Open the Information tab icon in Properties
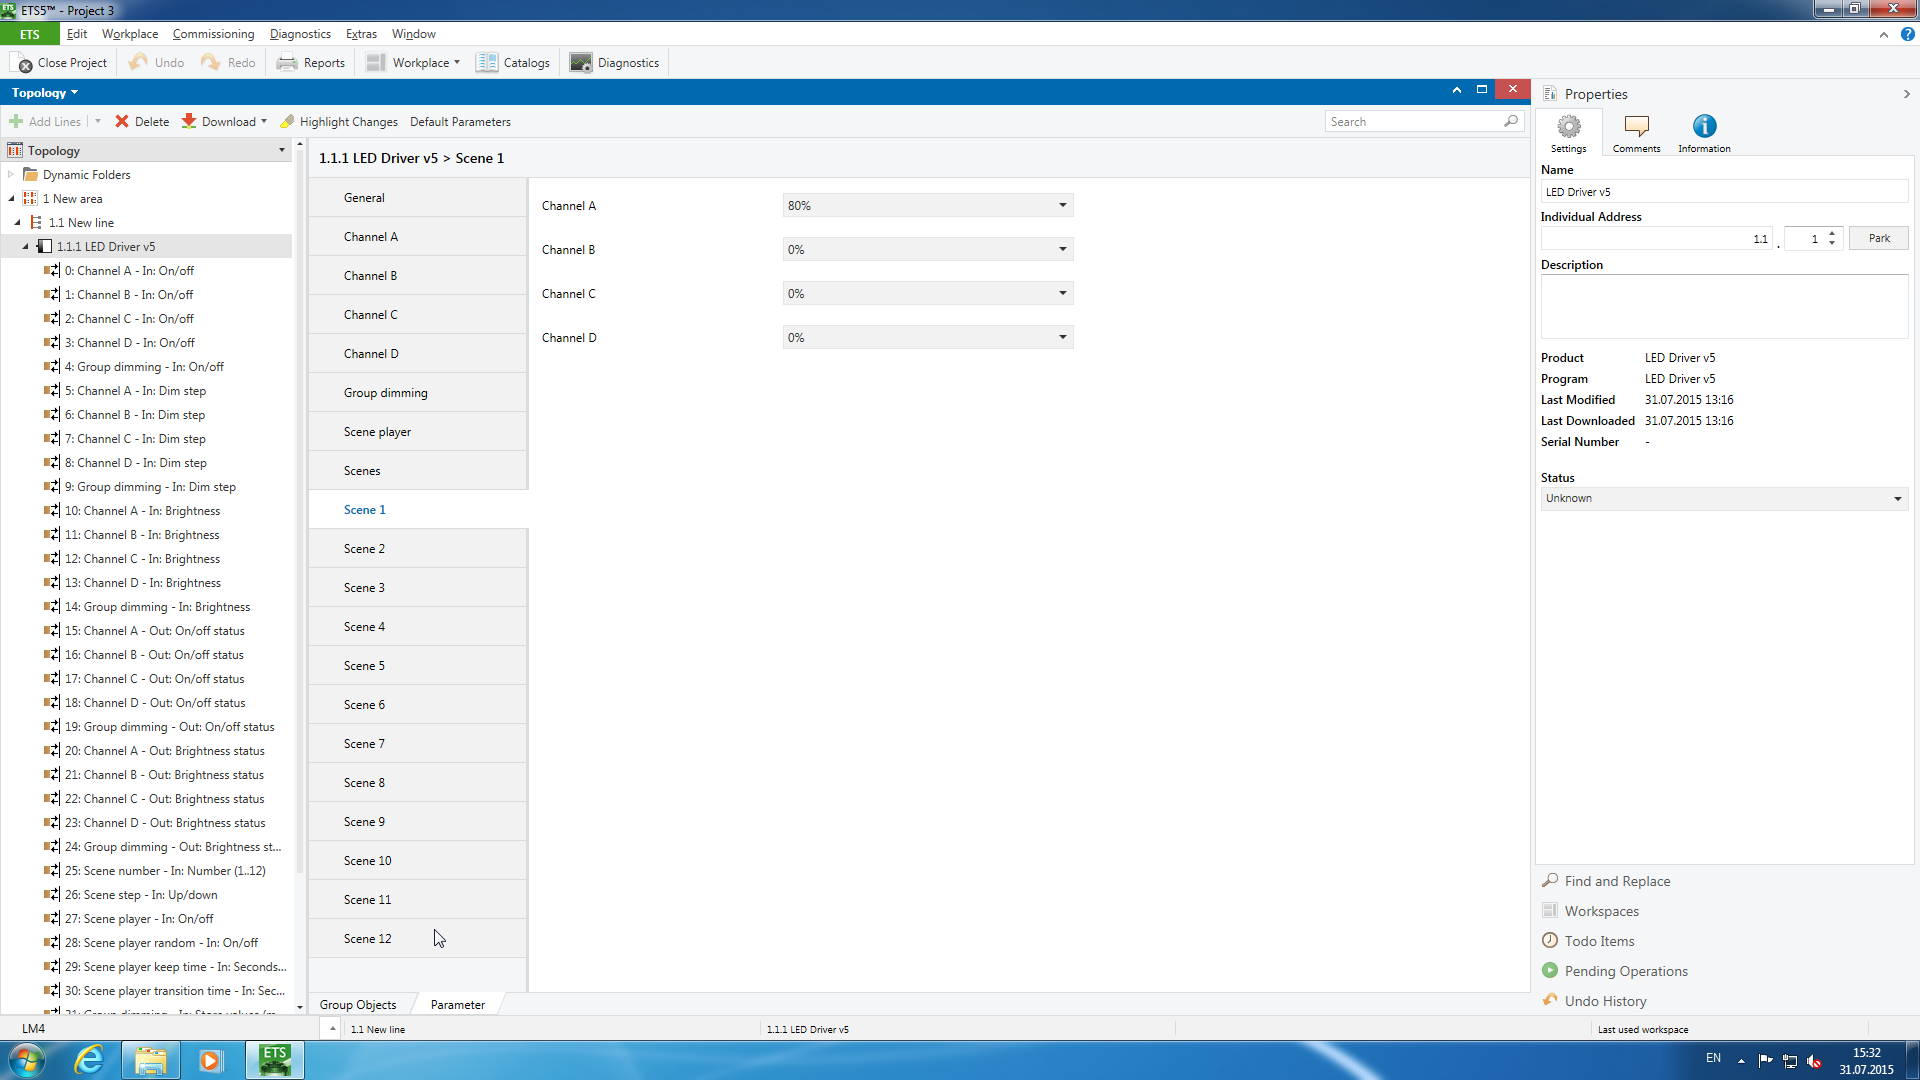Screen dimensions: 1920x1080 1704,127
